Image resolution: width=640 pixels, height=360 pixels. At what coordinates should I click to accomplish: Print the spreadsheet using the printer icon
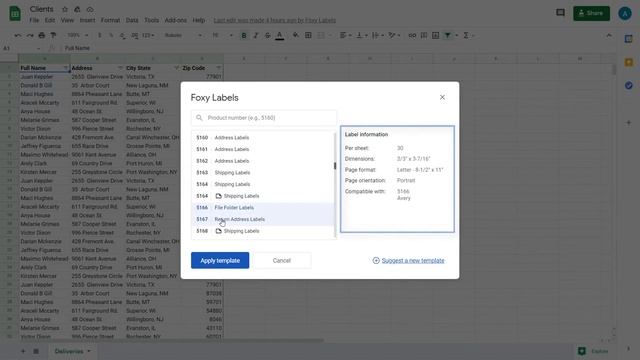[42, 36]
